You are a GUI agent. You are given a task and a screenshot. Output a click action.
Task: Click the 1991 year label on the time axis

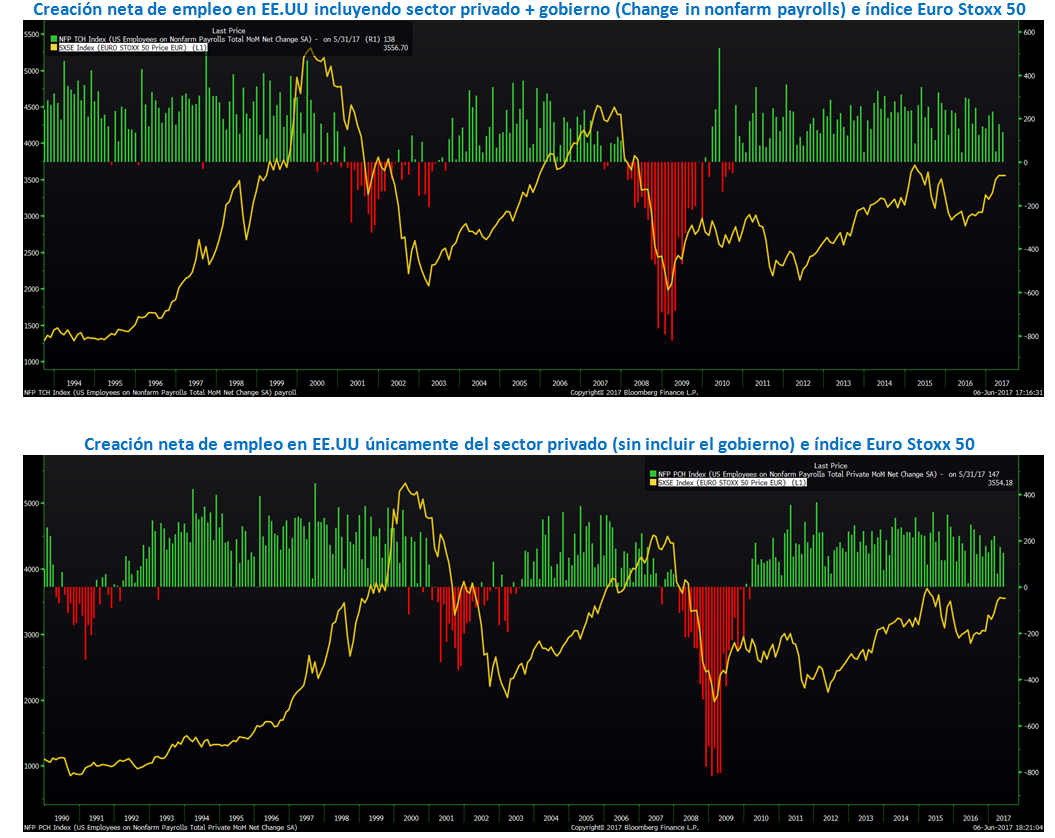pyautogui.click(x=96, y=818)
